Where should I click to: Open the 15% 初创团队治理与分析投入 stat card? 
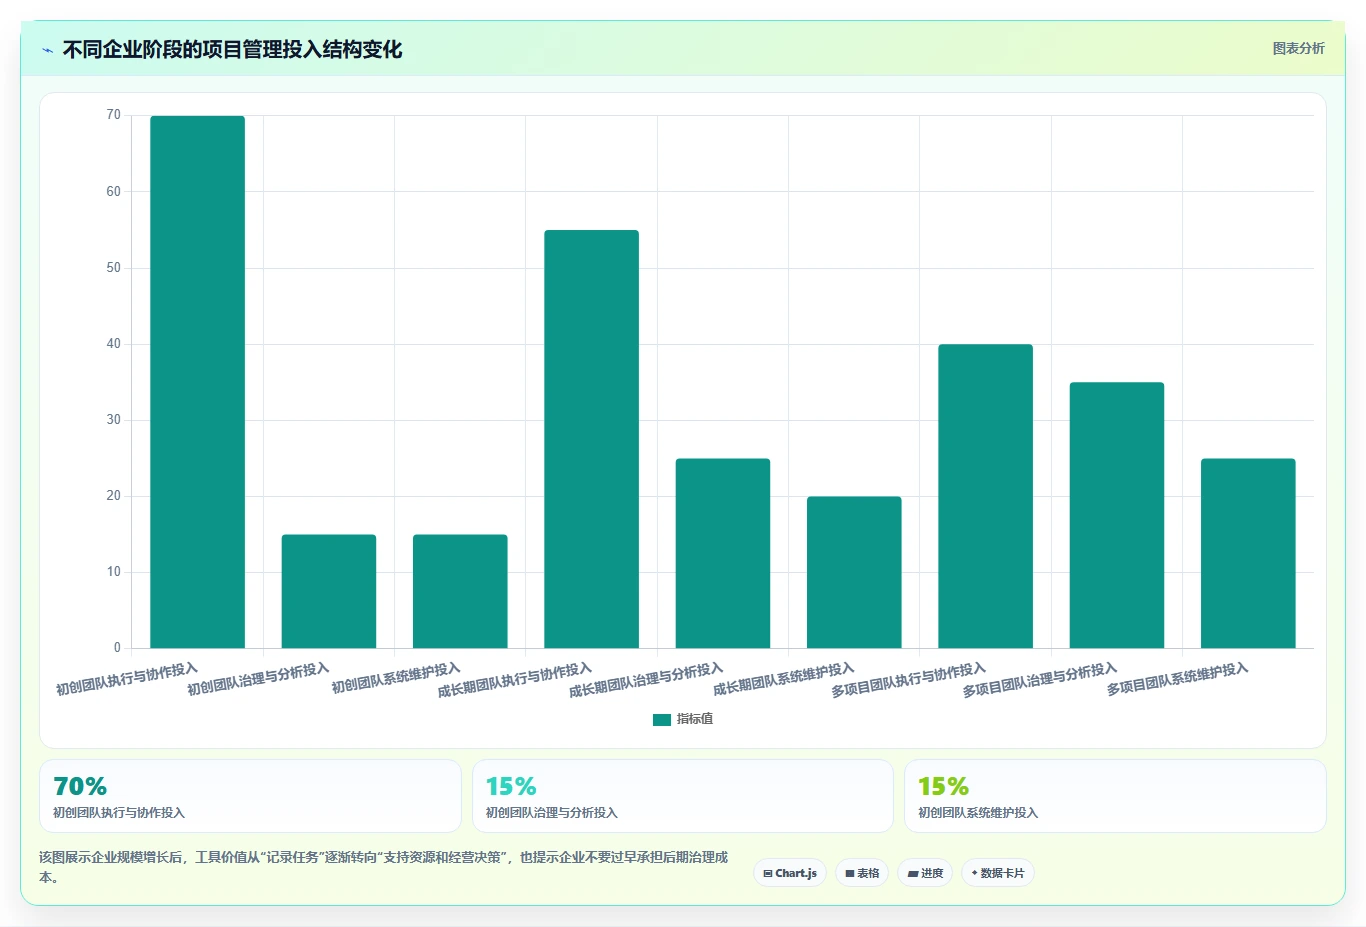[x=682, y=796]
